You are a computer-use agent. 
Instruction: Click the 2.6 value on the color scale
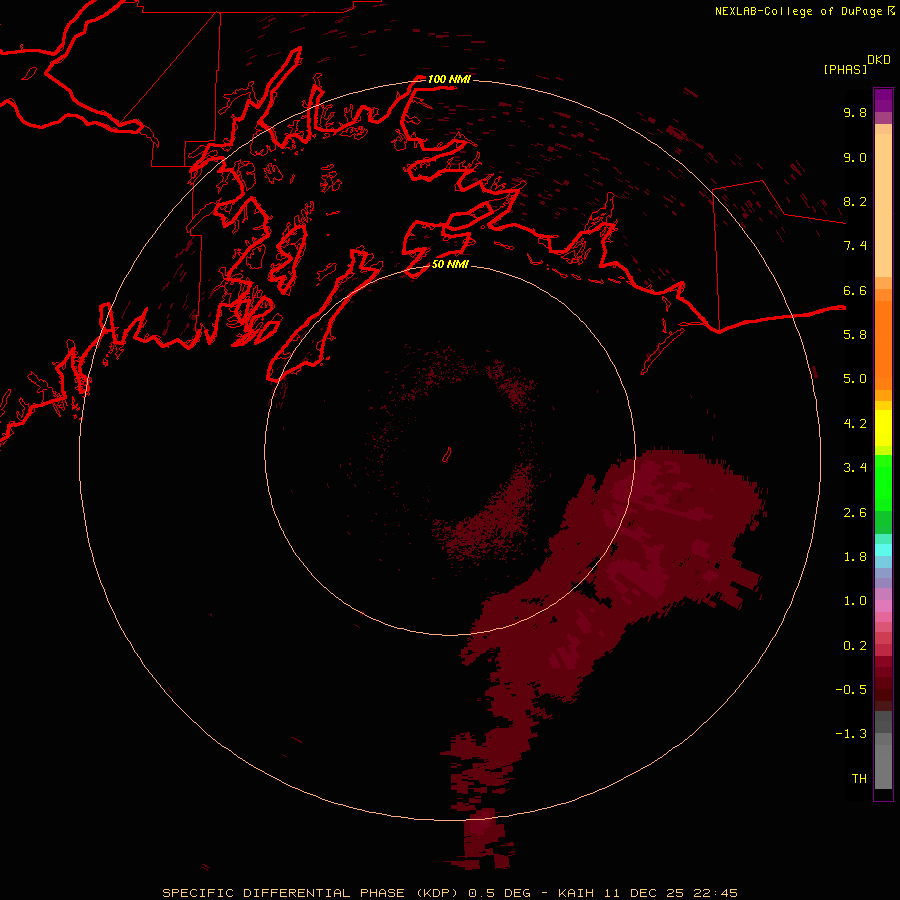855,513
